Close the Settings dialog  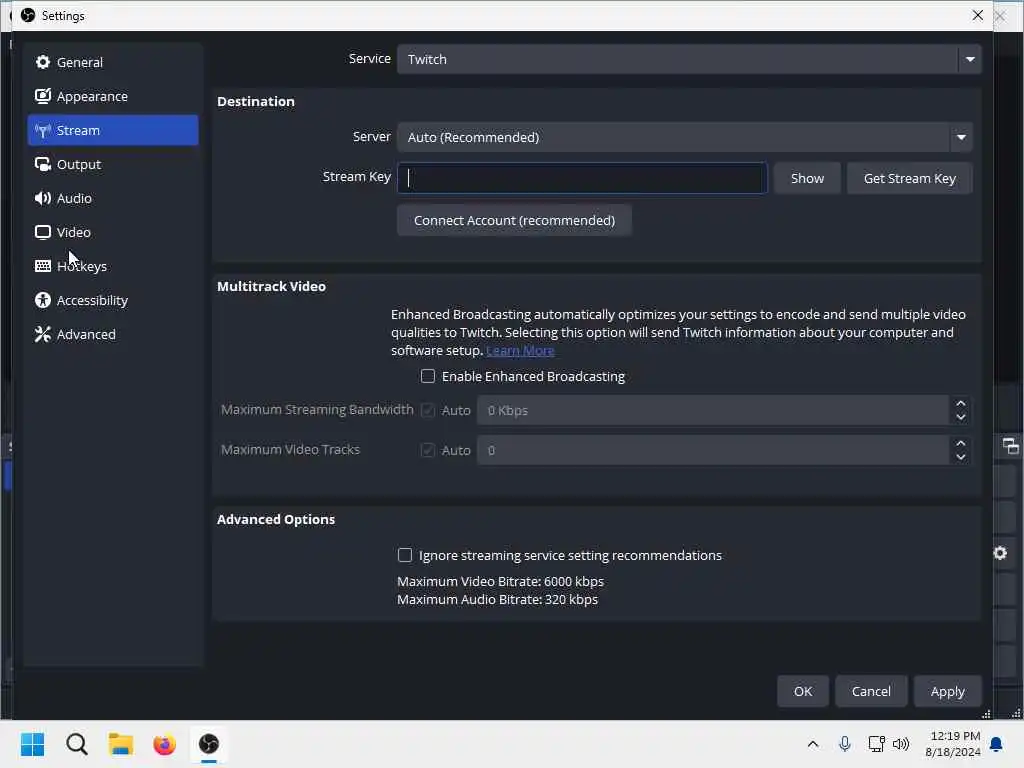click(x=977, y=15)
